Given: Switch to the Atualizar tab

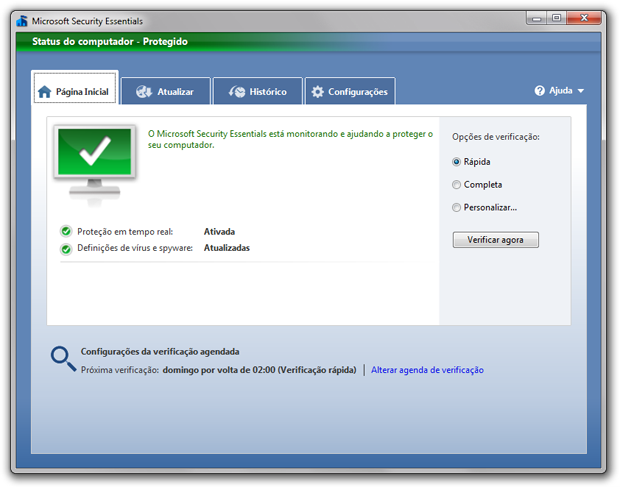Looking at the screenshot, I should [x=166, y=91].
